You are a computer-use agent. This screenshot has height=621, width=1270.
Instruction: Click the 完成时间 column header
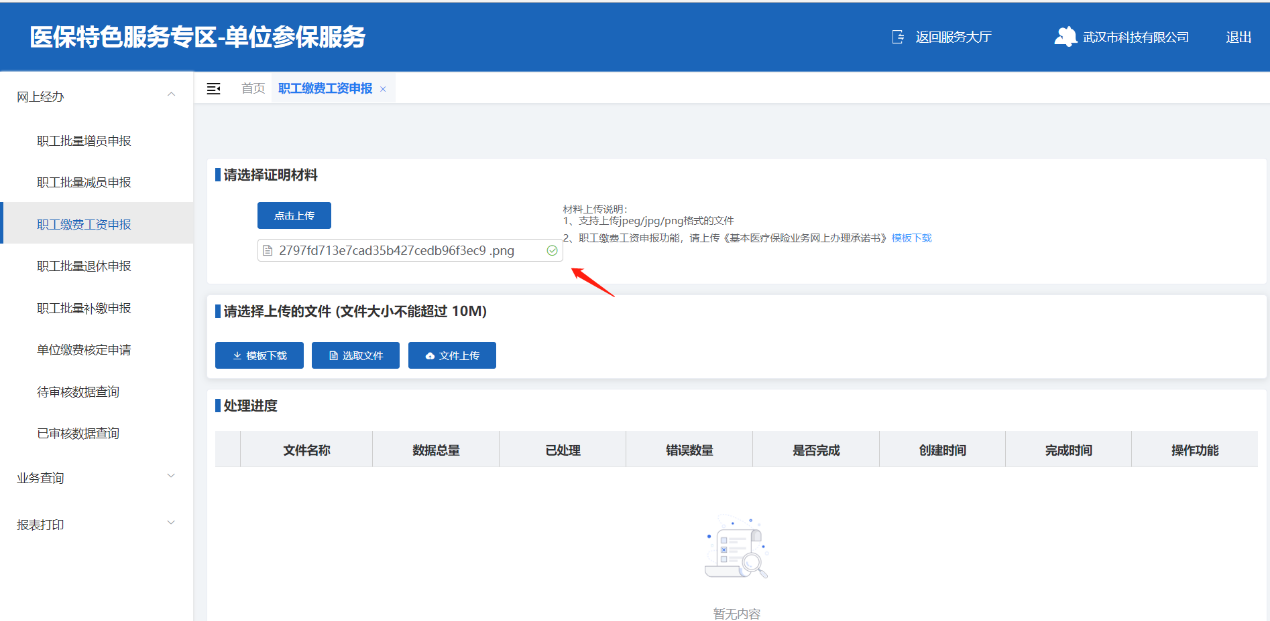click(1068, 450)
